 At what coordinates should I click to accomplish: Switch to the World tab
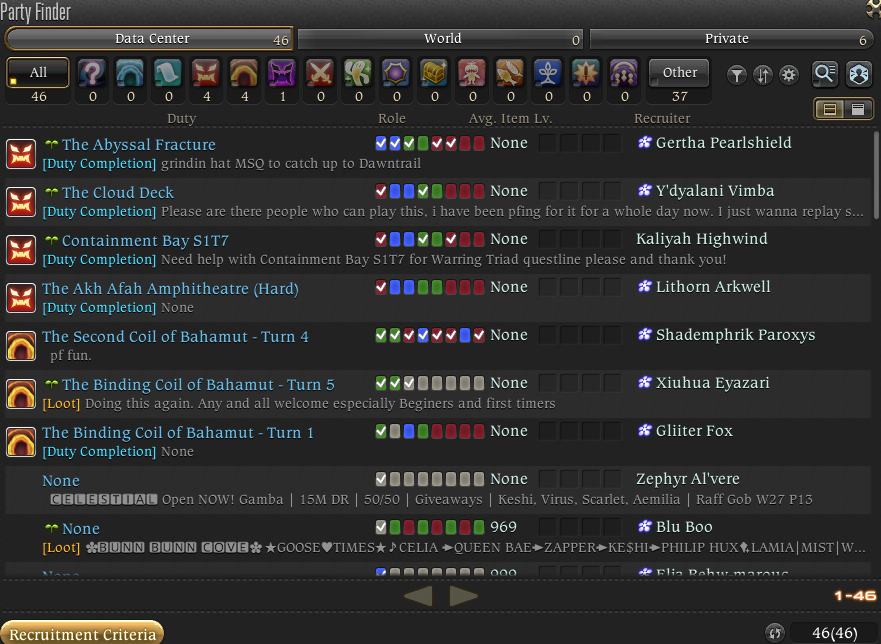[x=440, y=39]
